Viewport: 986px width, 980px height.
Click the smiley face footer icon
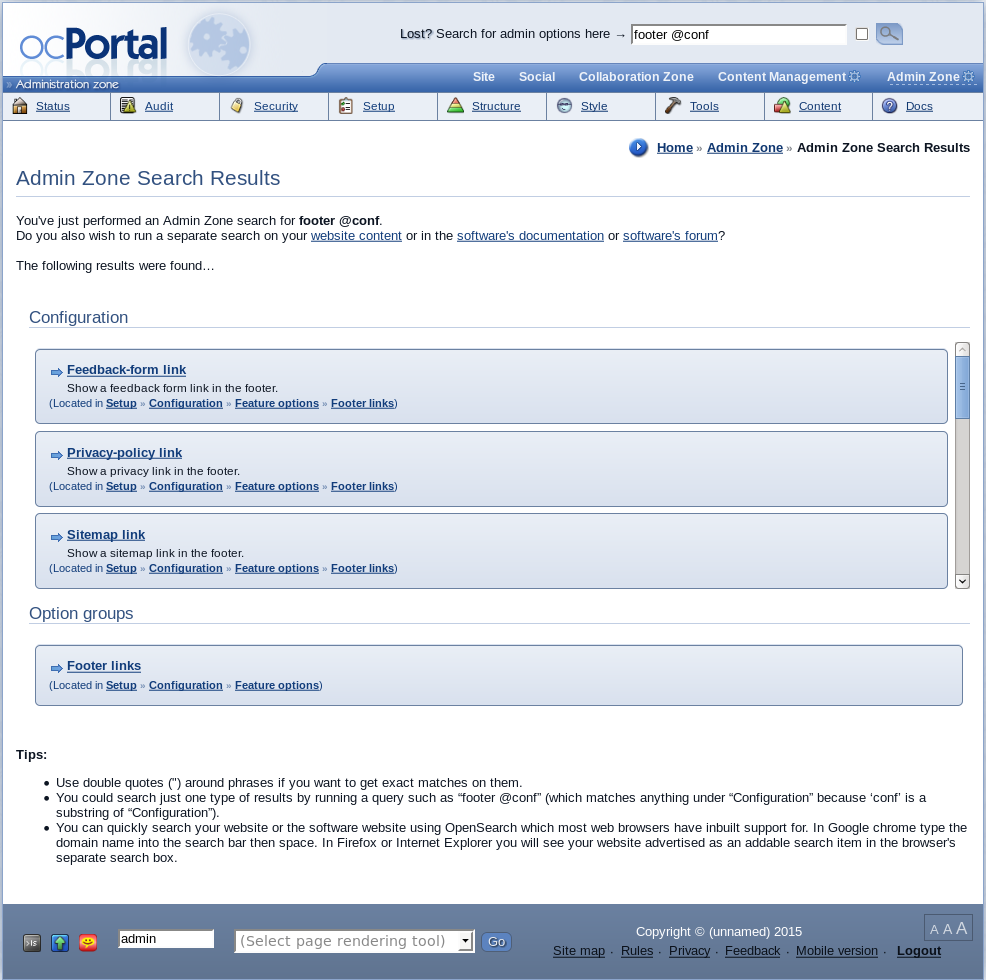point(88,943)
